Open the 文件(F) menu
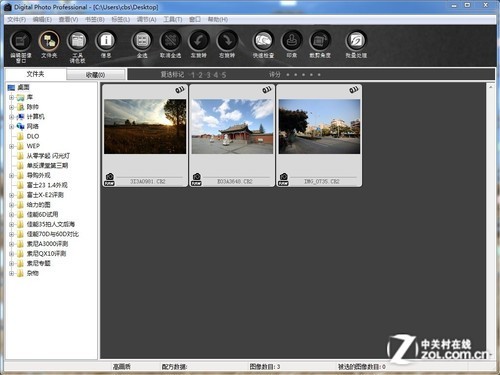Image resolution: width=500 pixels, height=375 pixels. (17, 19)
